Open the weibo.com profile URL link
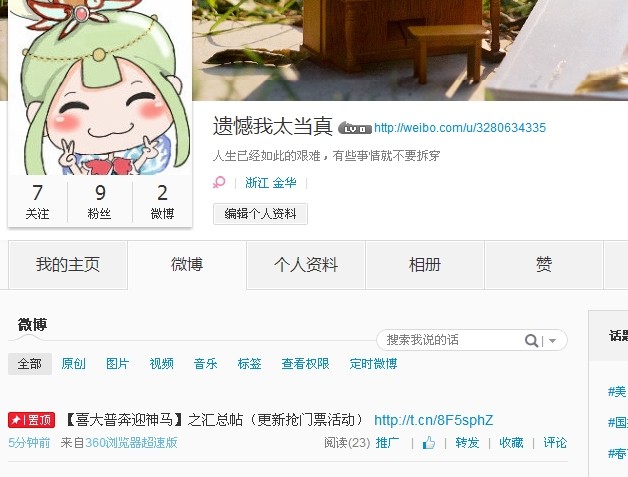 pyautogui.click(x=460, y=128)
